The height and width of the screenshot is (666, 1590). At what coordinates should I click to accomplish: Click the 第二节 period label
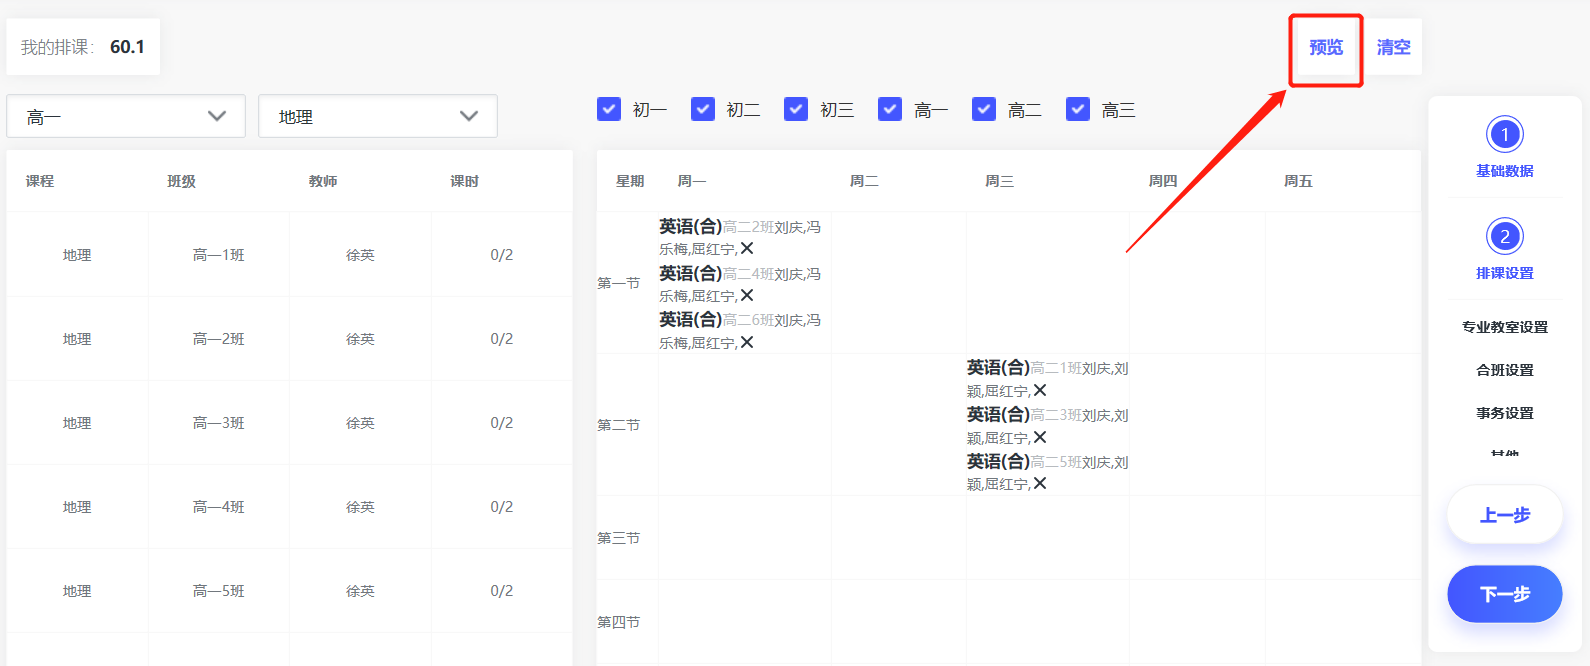(619, 425)
